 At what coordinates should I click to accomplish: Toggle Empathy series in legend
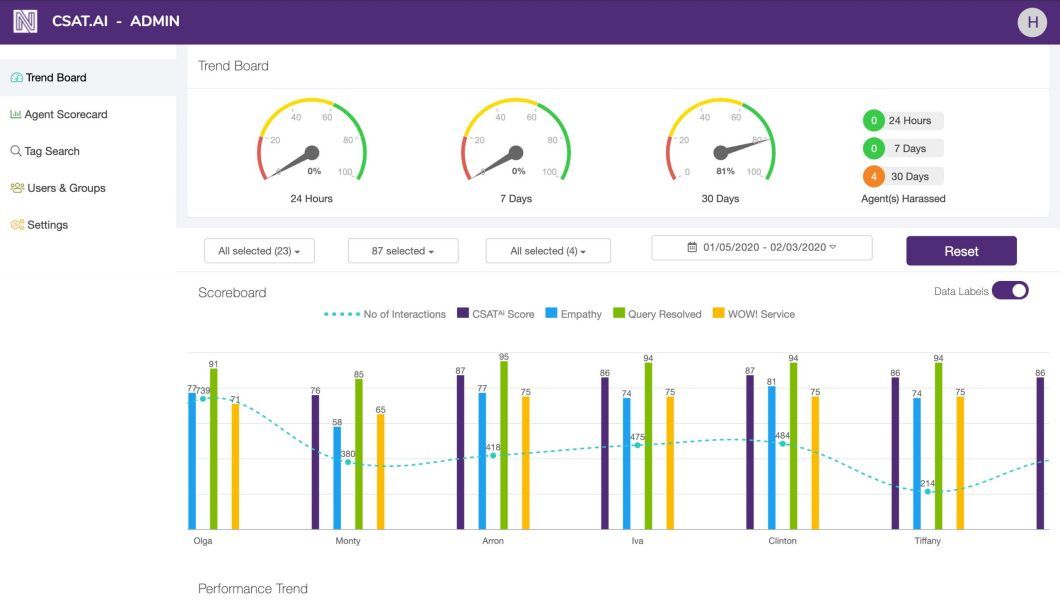point(573,314)
